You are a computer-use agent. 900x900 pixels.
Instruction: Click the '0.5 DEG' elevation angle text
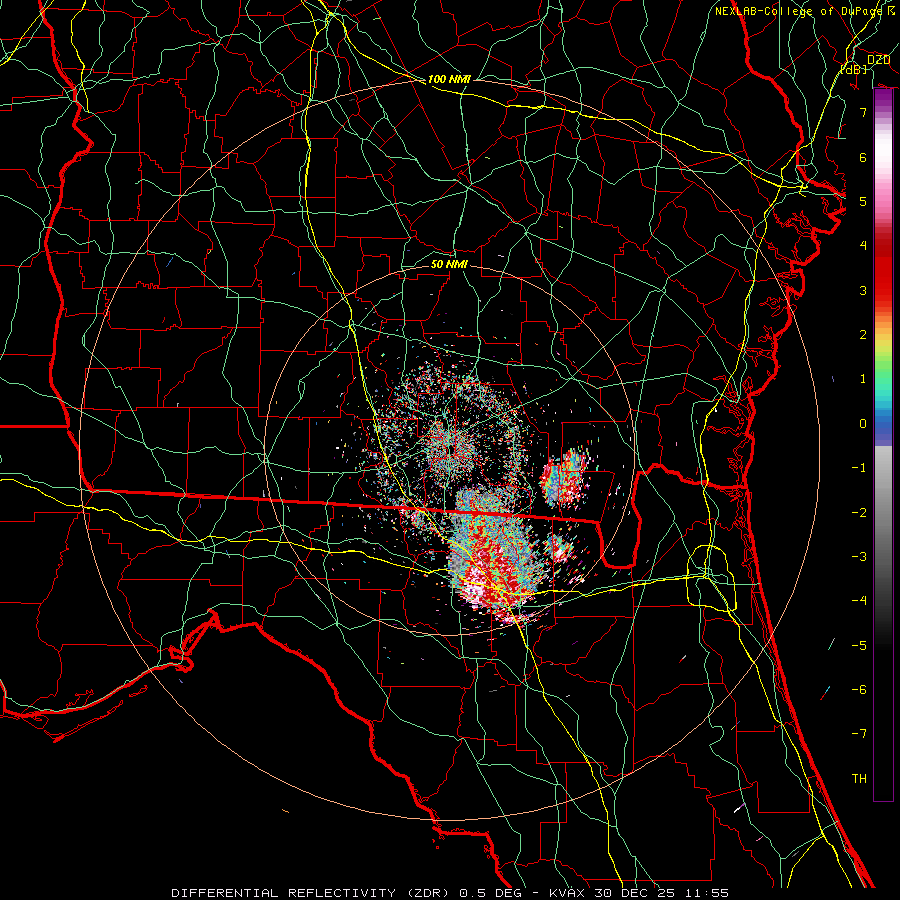[491, 893]
